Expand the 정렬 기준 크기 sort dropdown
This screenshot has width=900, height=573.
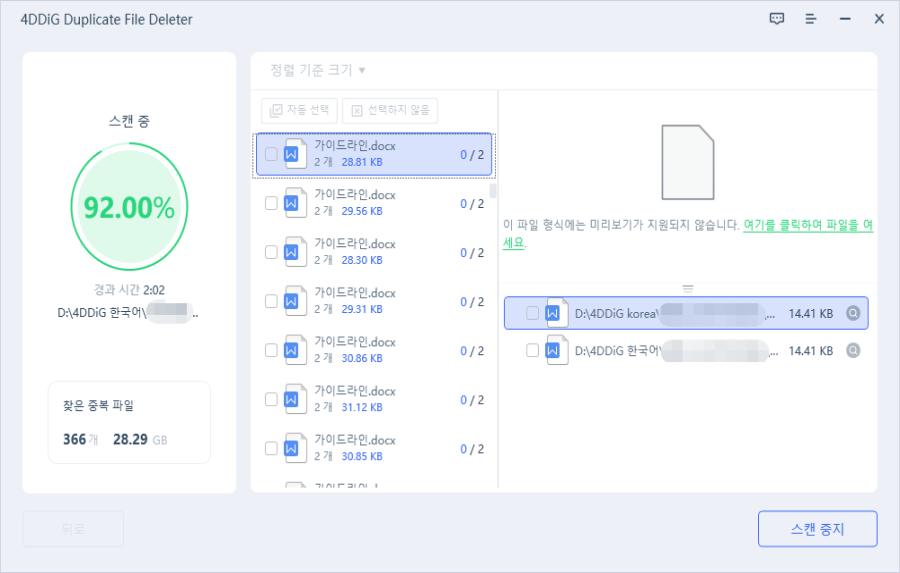click(x=318, y=70)
